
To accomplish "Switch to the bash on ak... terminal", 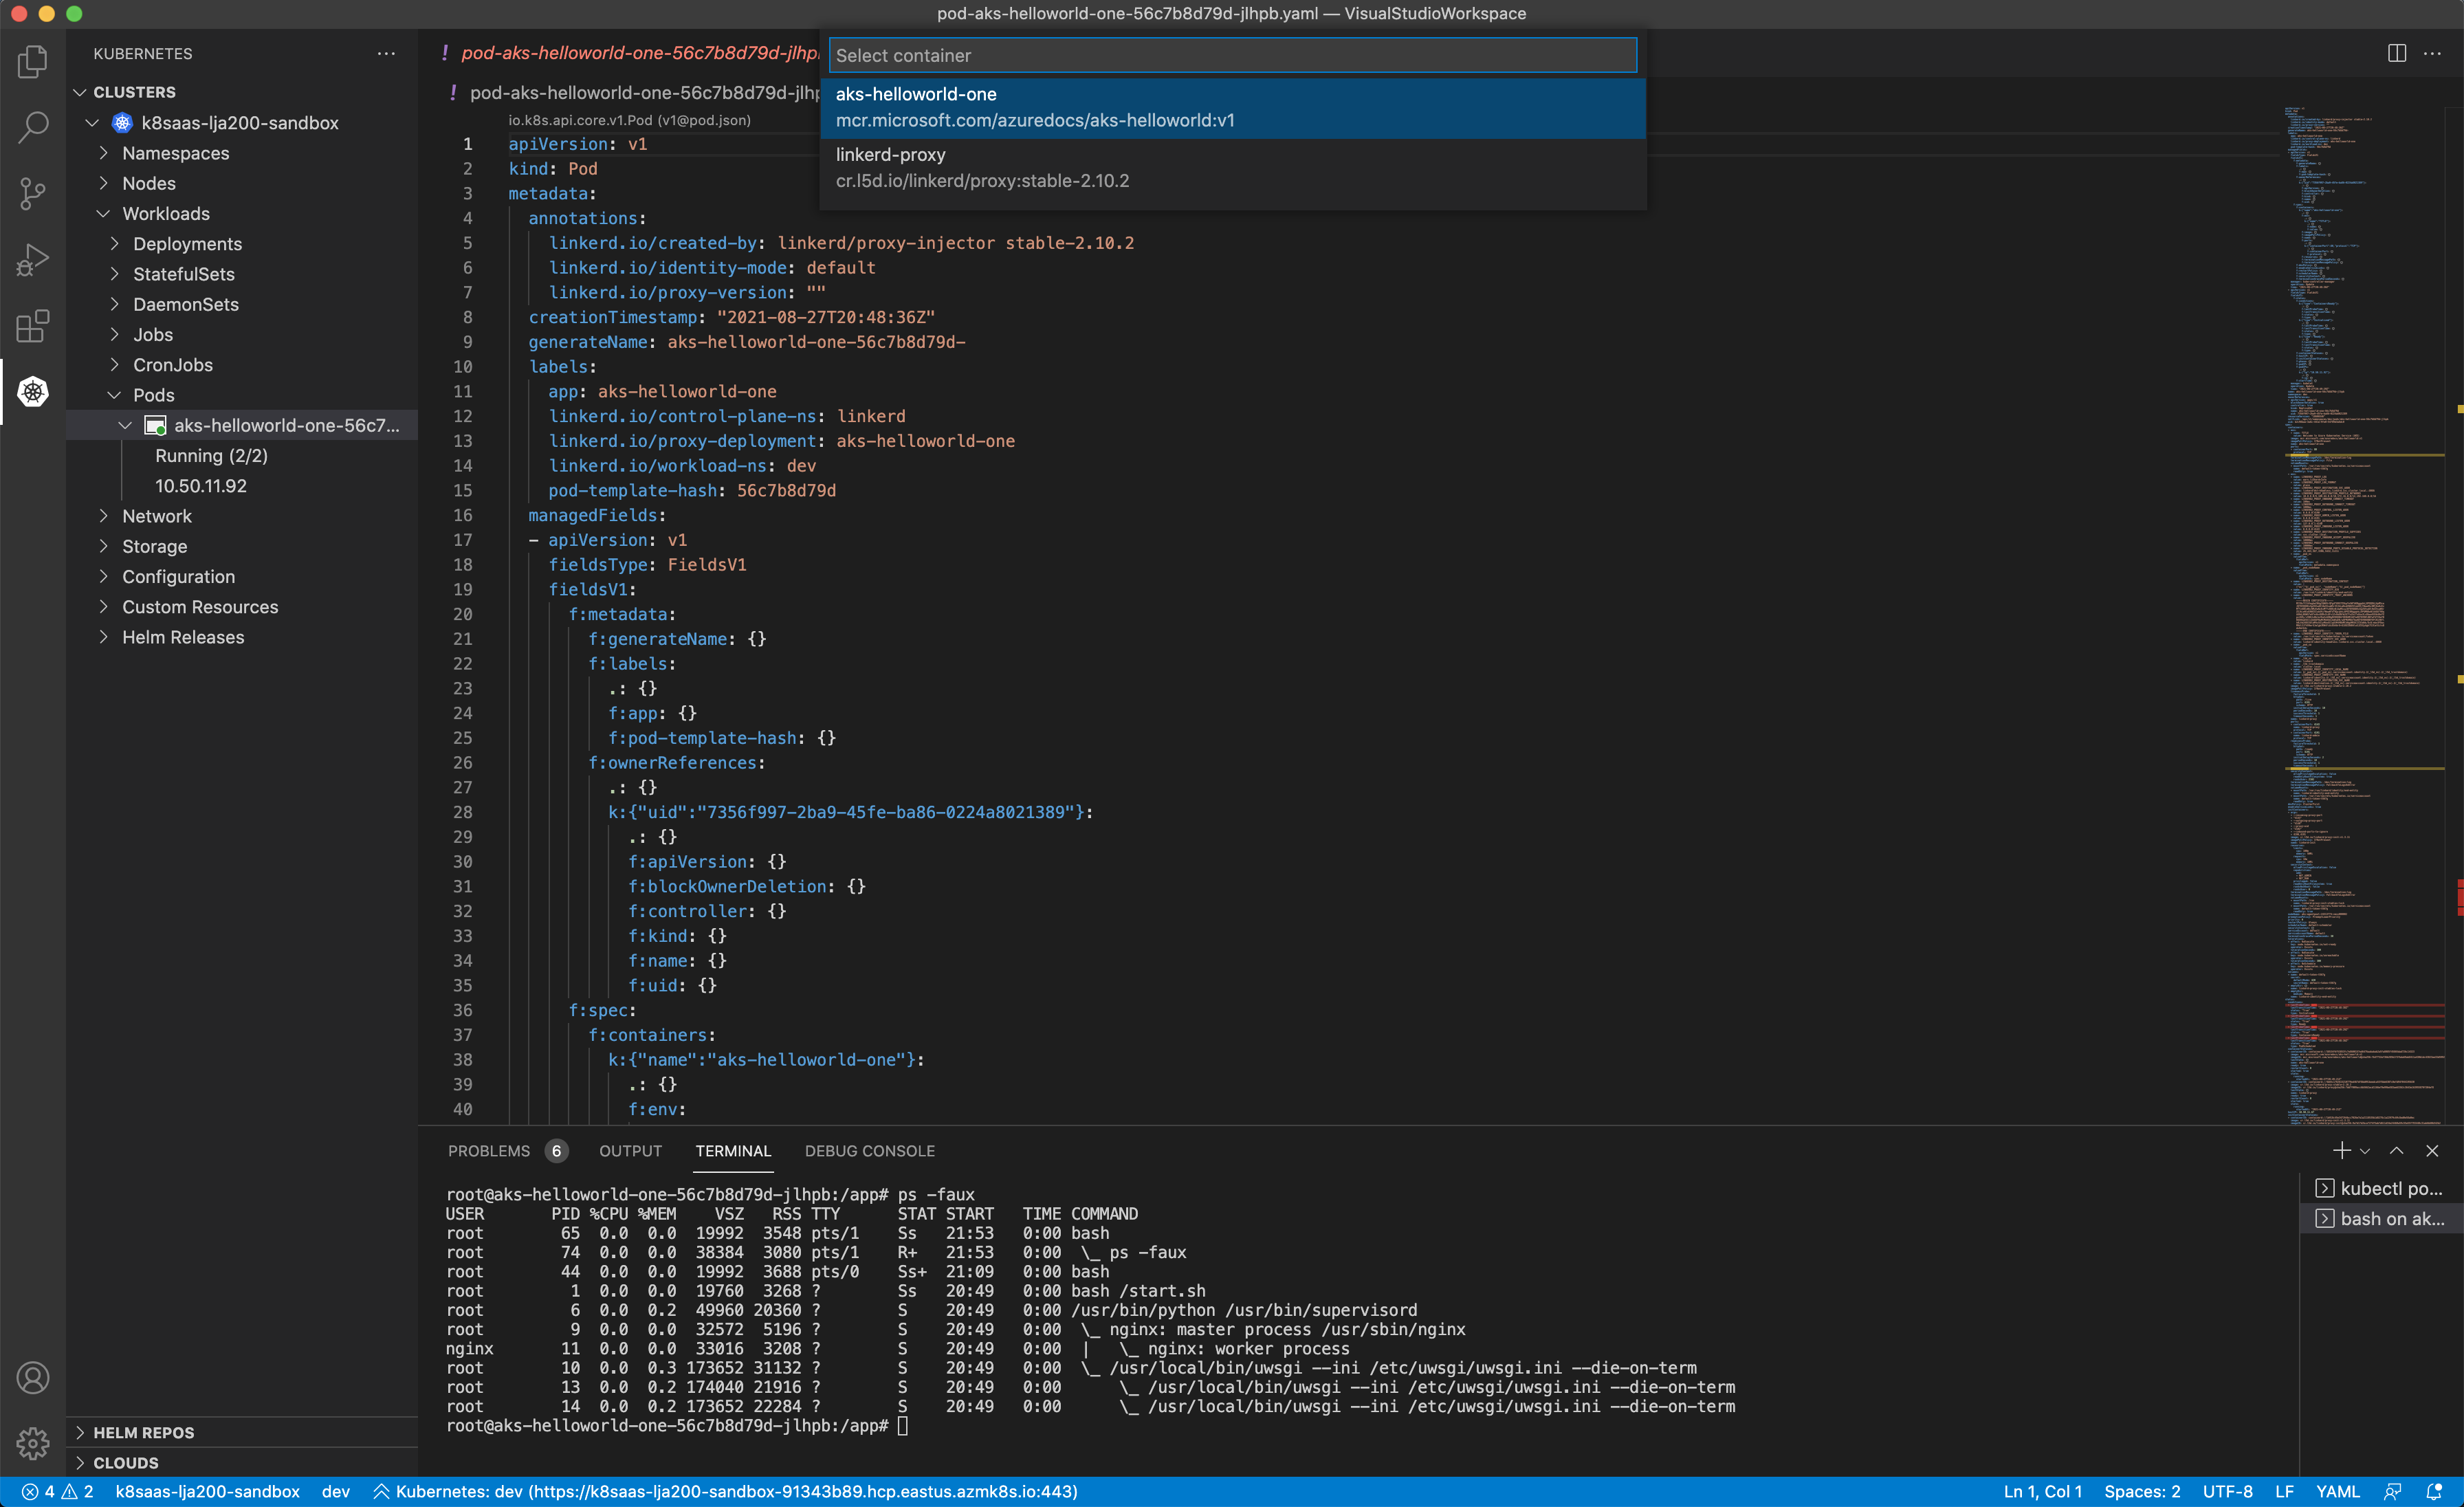I will coord(2381,1218).
